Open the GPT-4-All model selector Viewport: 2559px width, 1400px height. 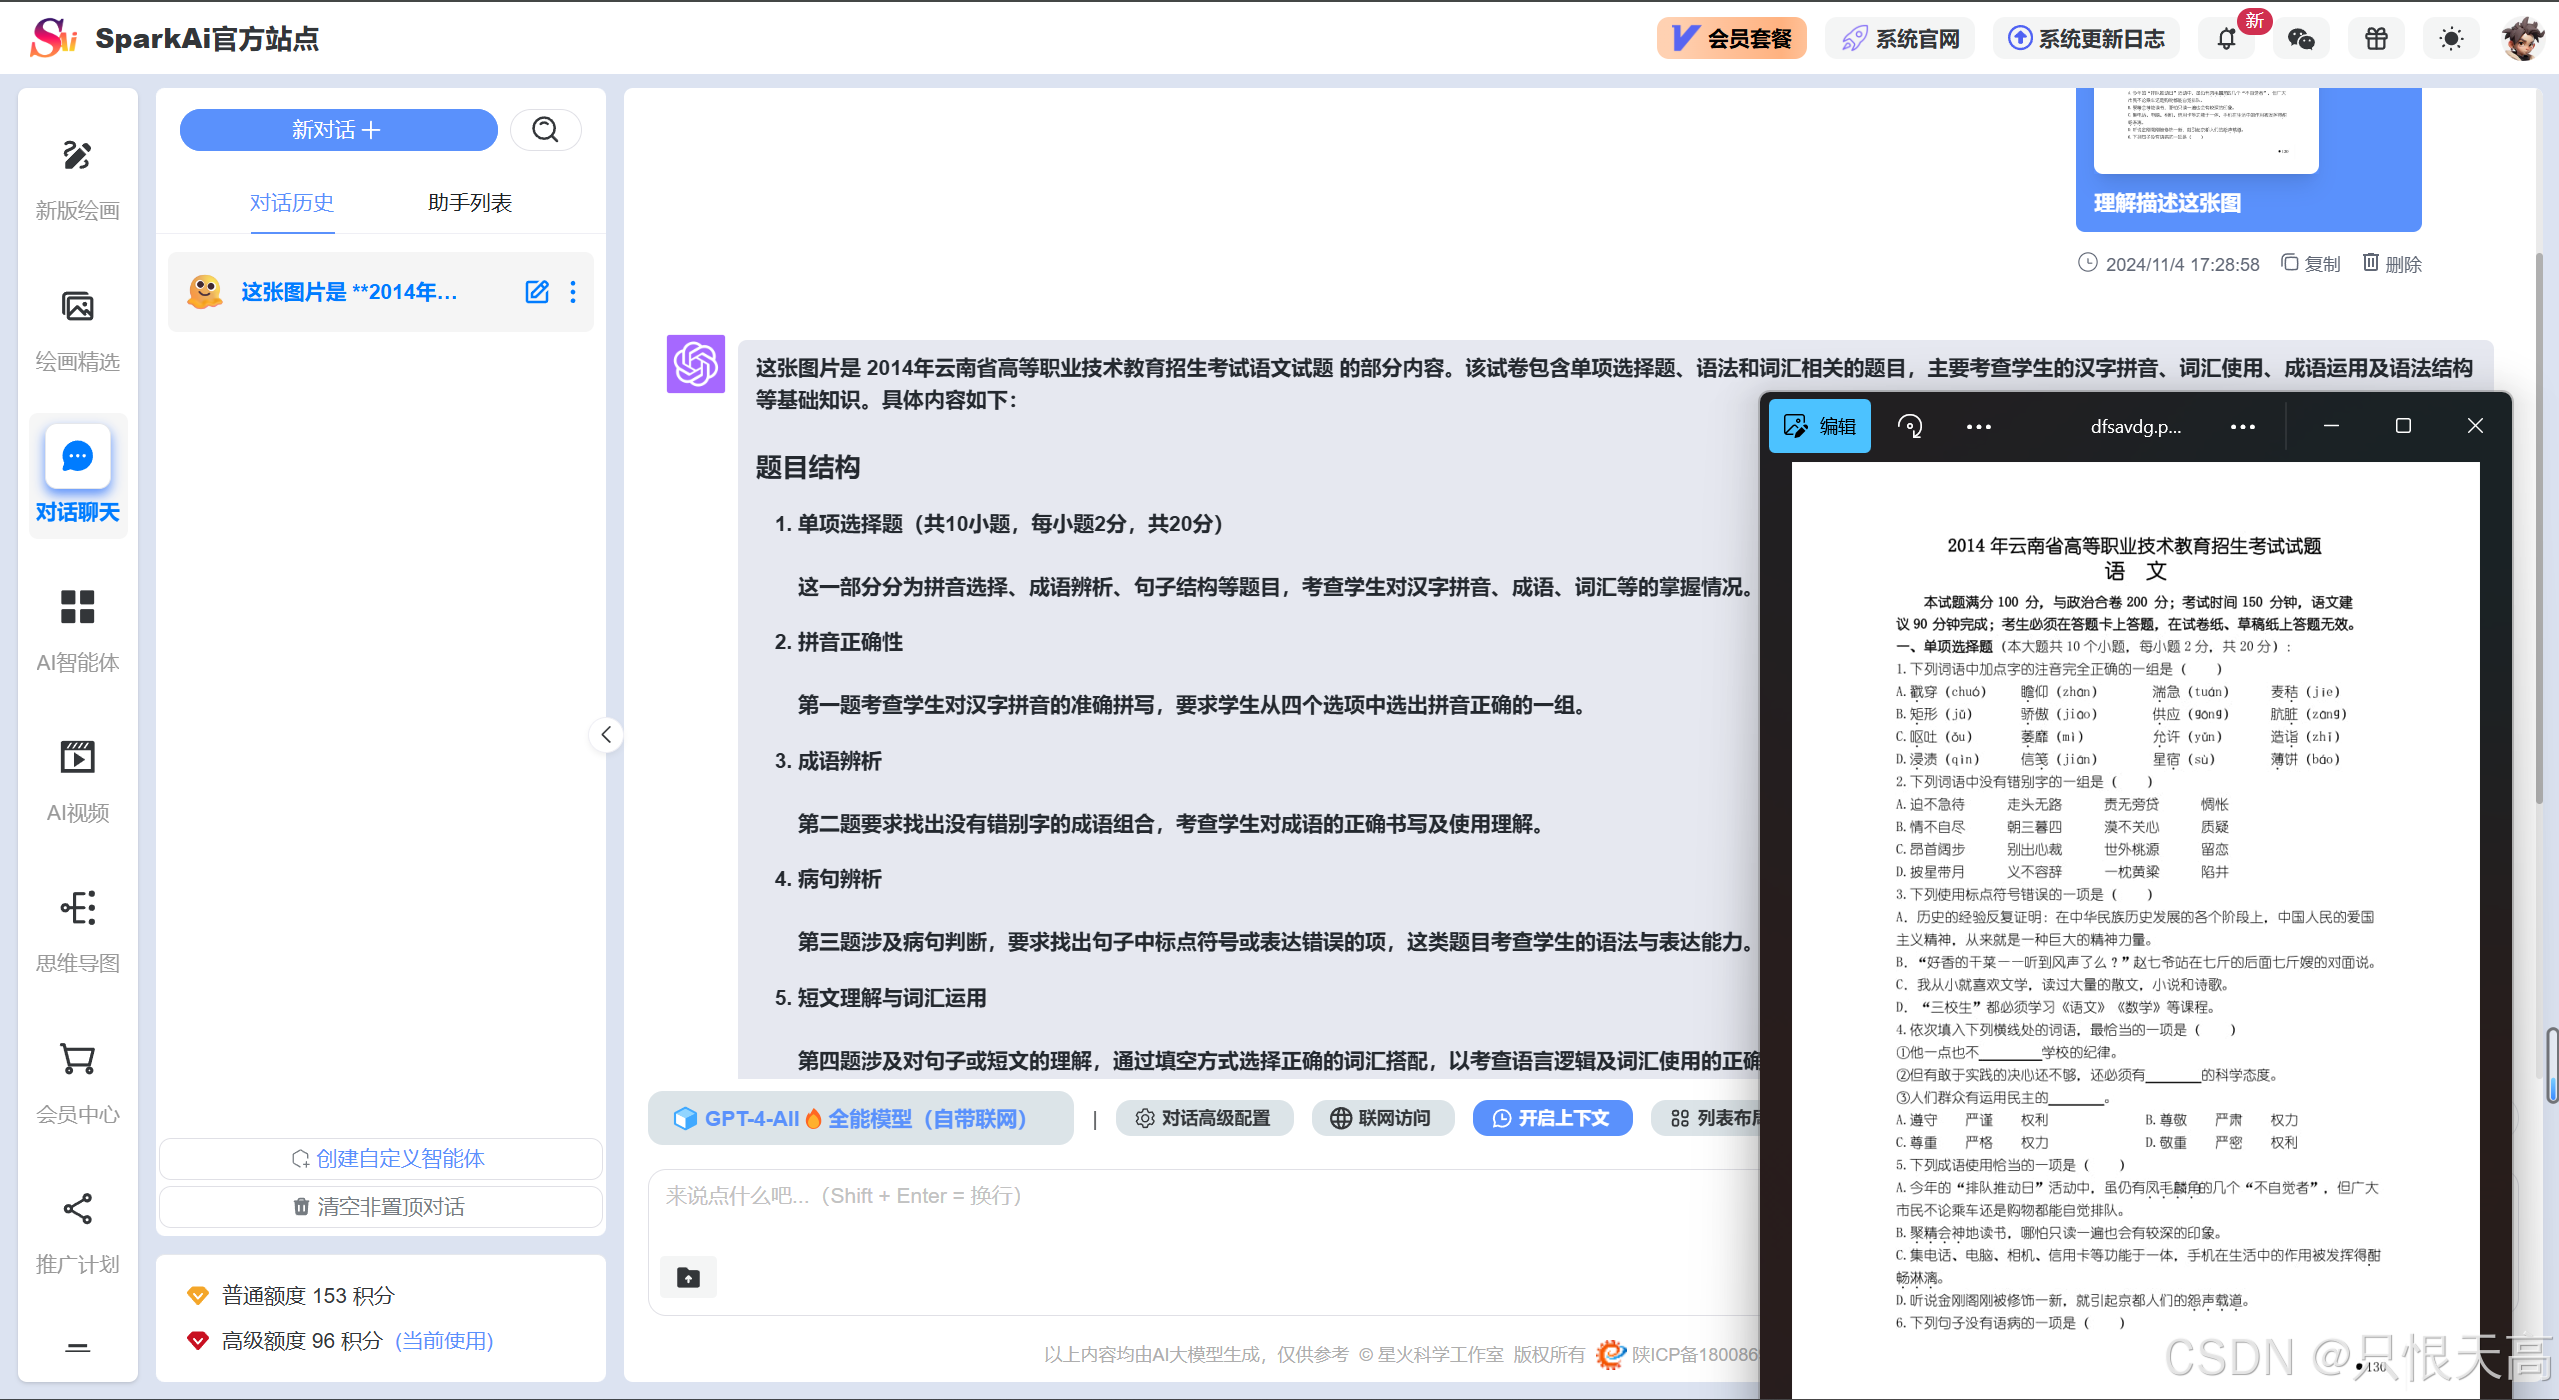click(x=860, y=1118)
